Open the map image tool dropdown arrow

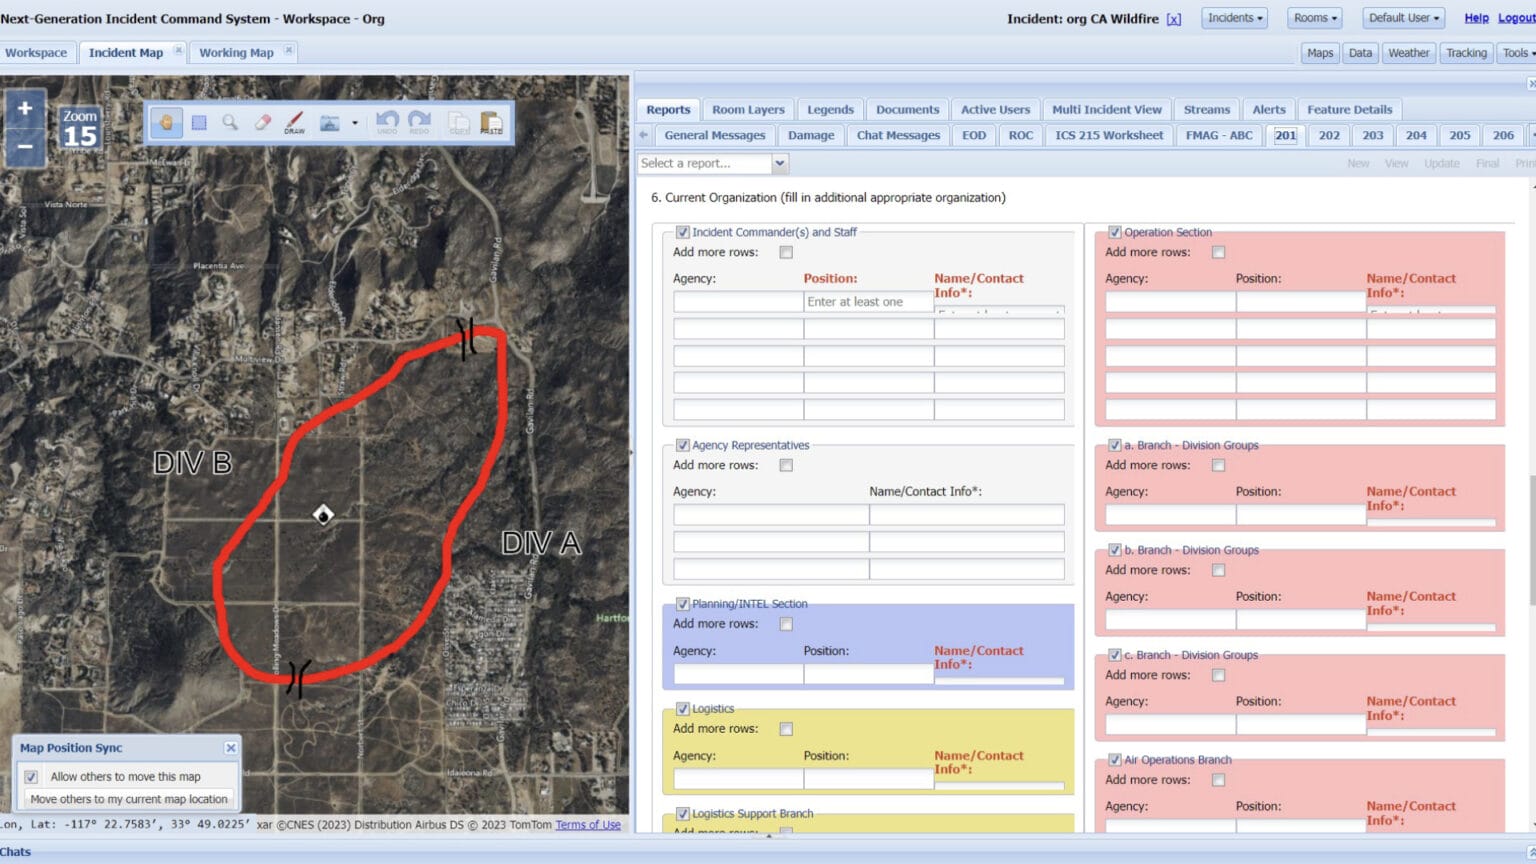click(x=355, y=124)
